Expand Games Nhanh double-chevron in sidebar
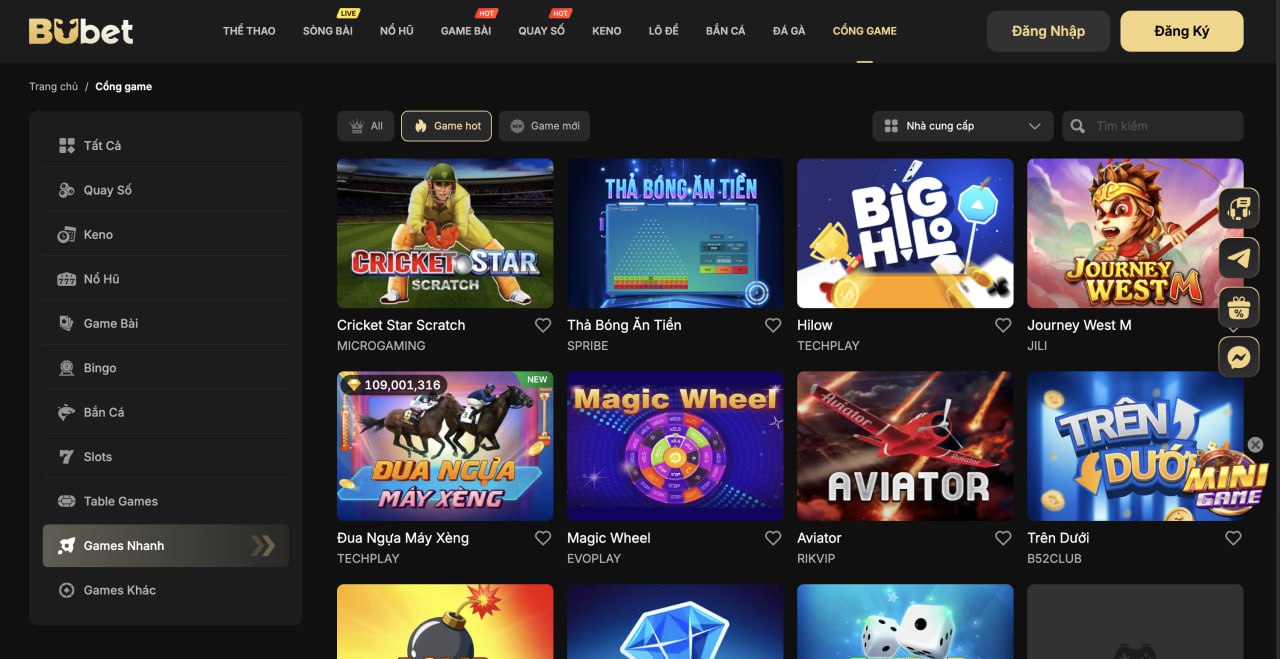The width and height of the screenshot is (1280, 659). pyautogui.click(x=263, y=545)
